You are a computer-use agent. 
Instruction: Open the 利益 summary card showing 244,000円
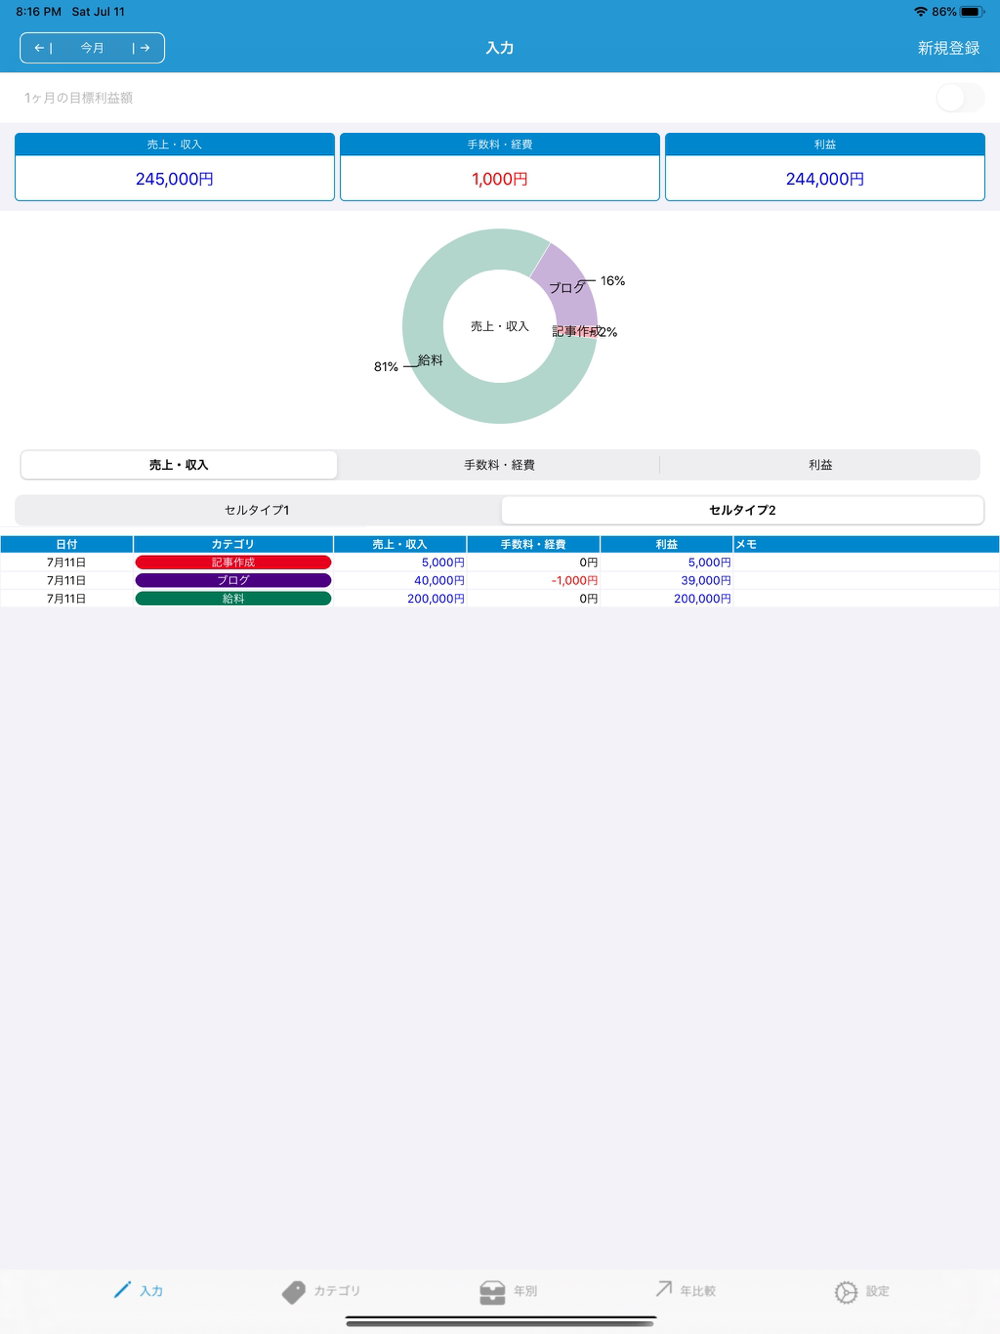[x=825, y=167]
